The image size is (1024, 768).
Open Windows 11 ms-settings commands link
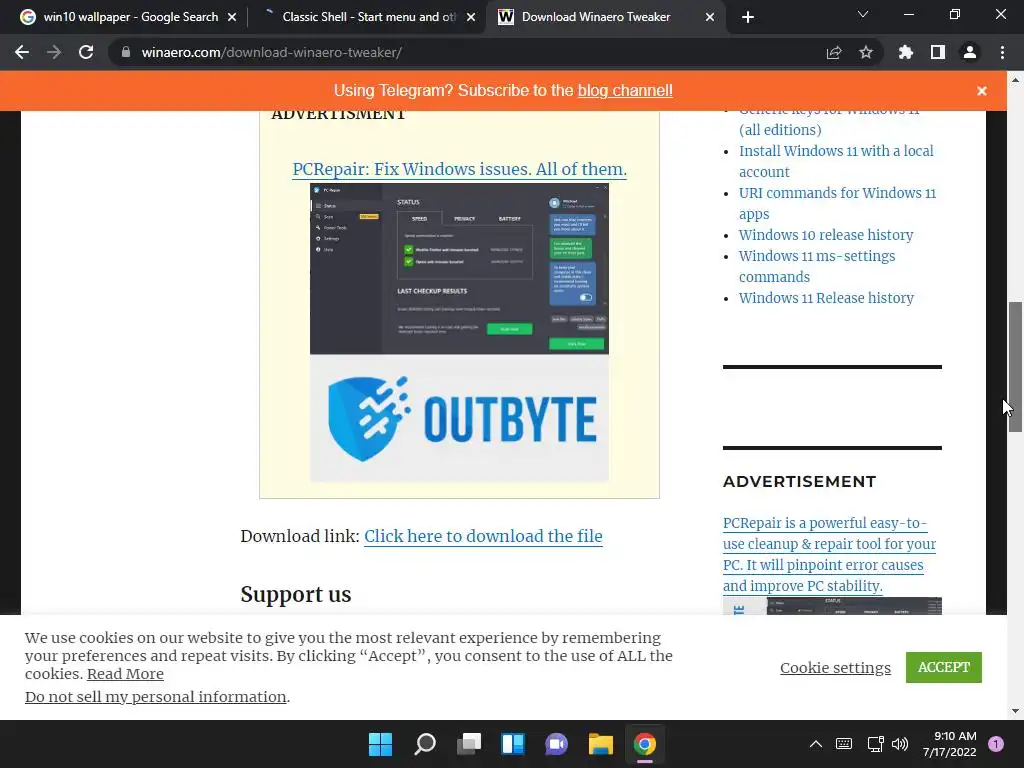(817, 266)
